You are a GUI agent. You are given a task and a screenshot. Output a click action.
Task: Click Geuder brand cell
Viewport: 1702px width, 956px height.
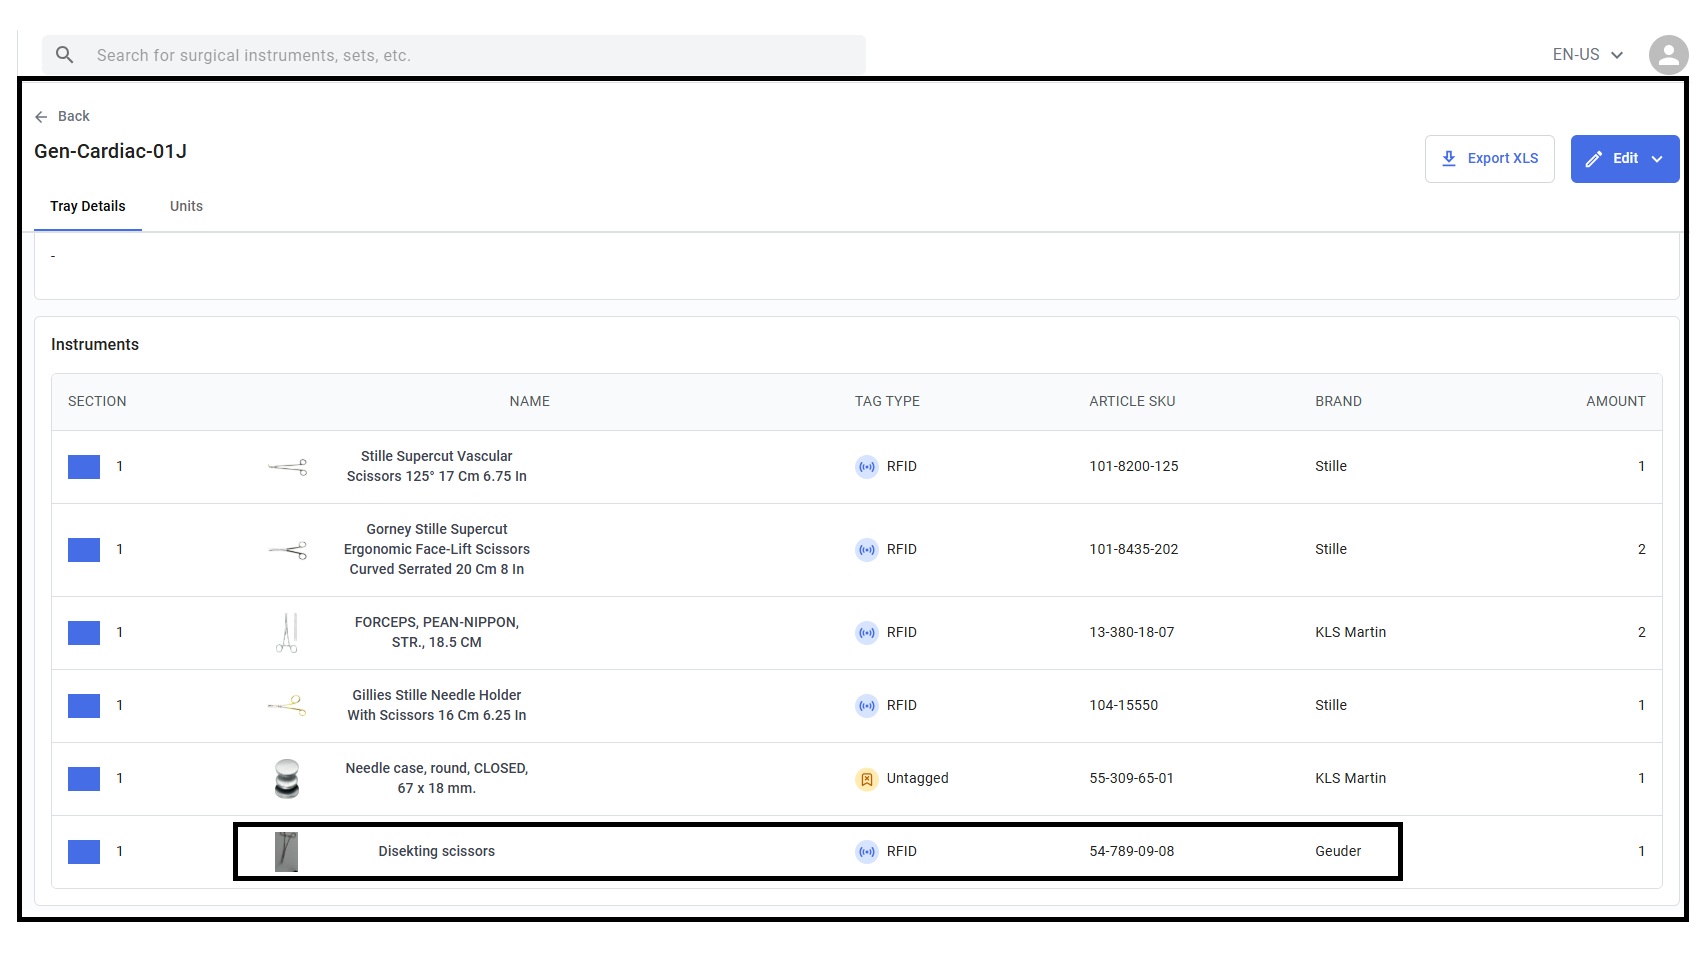click(1338, 851)
